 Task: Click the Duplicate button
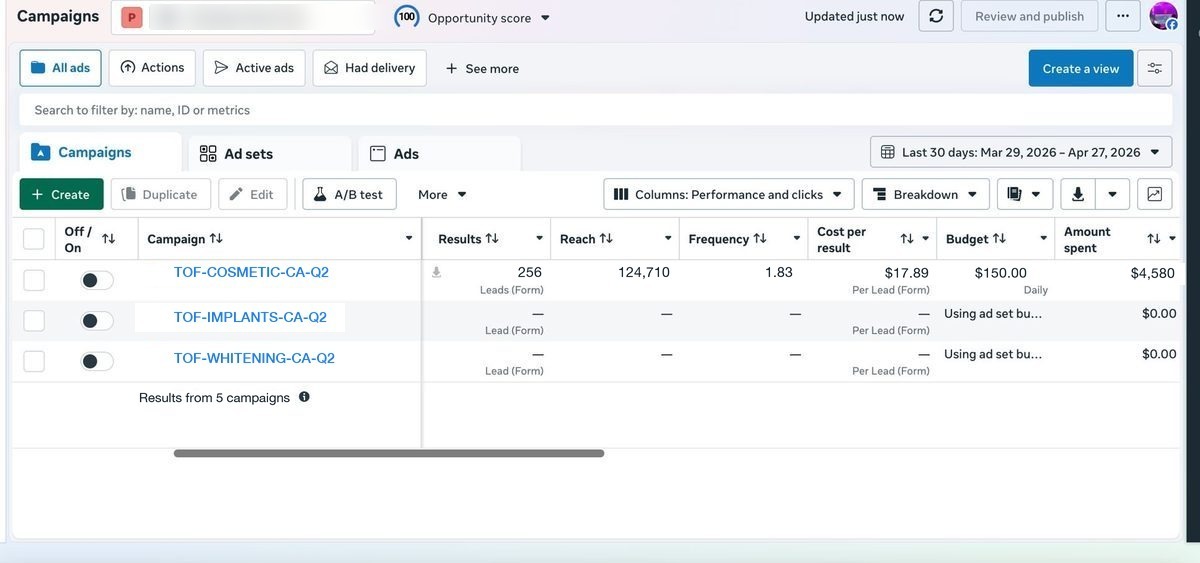[x=160, y=194]
